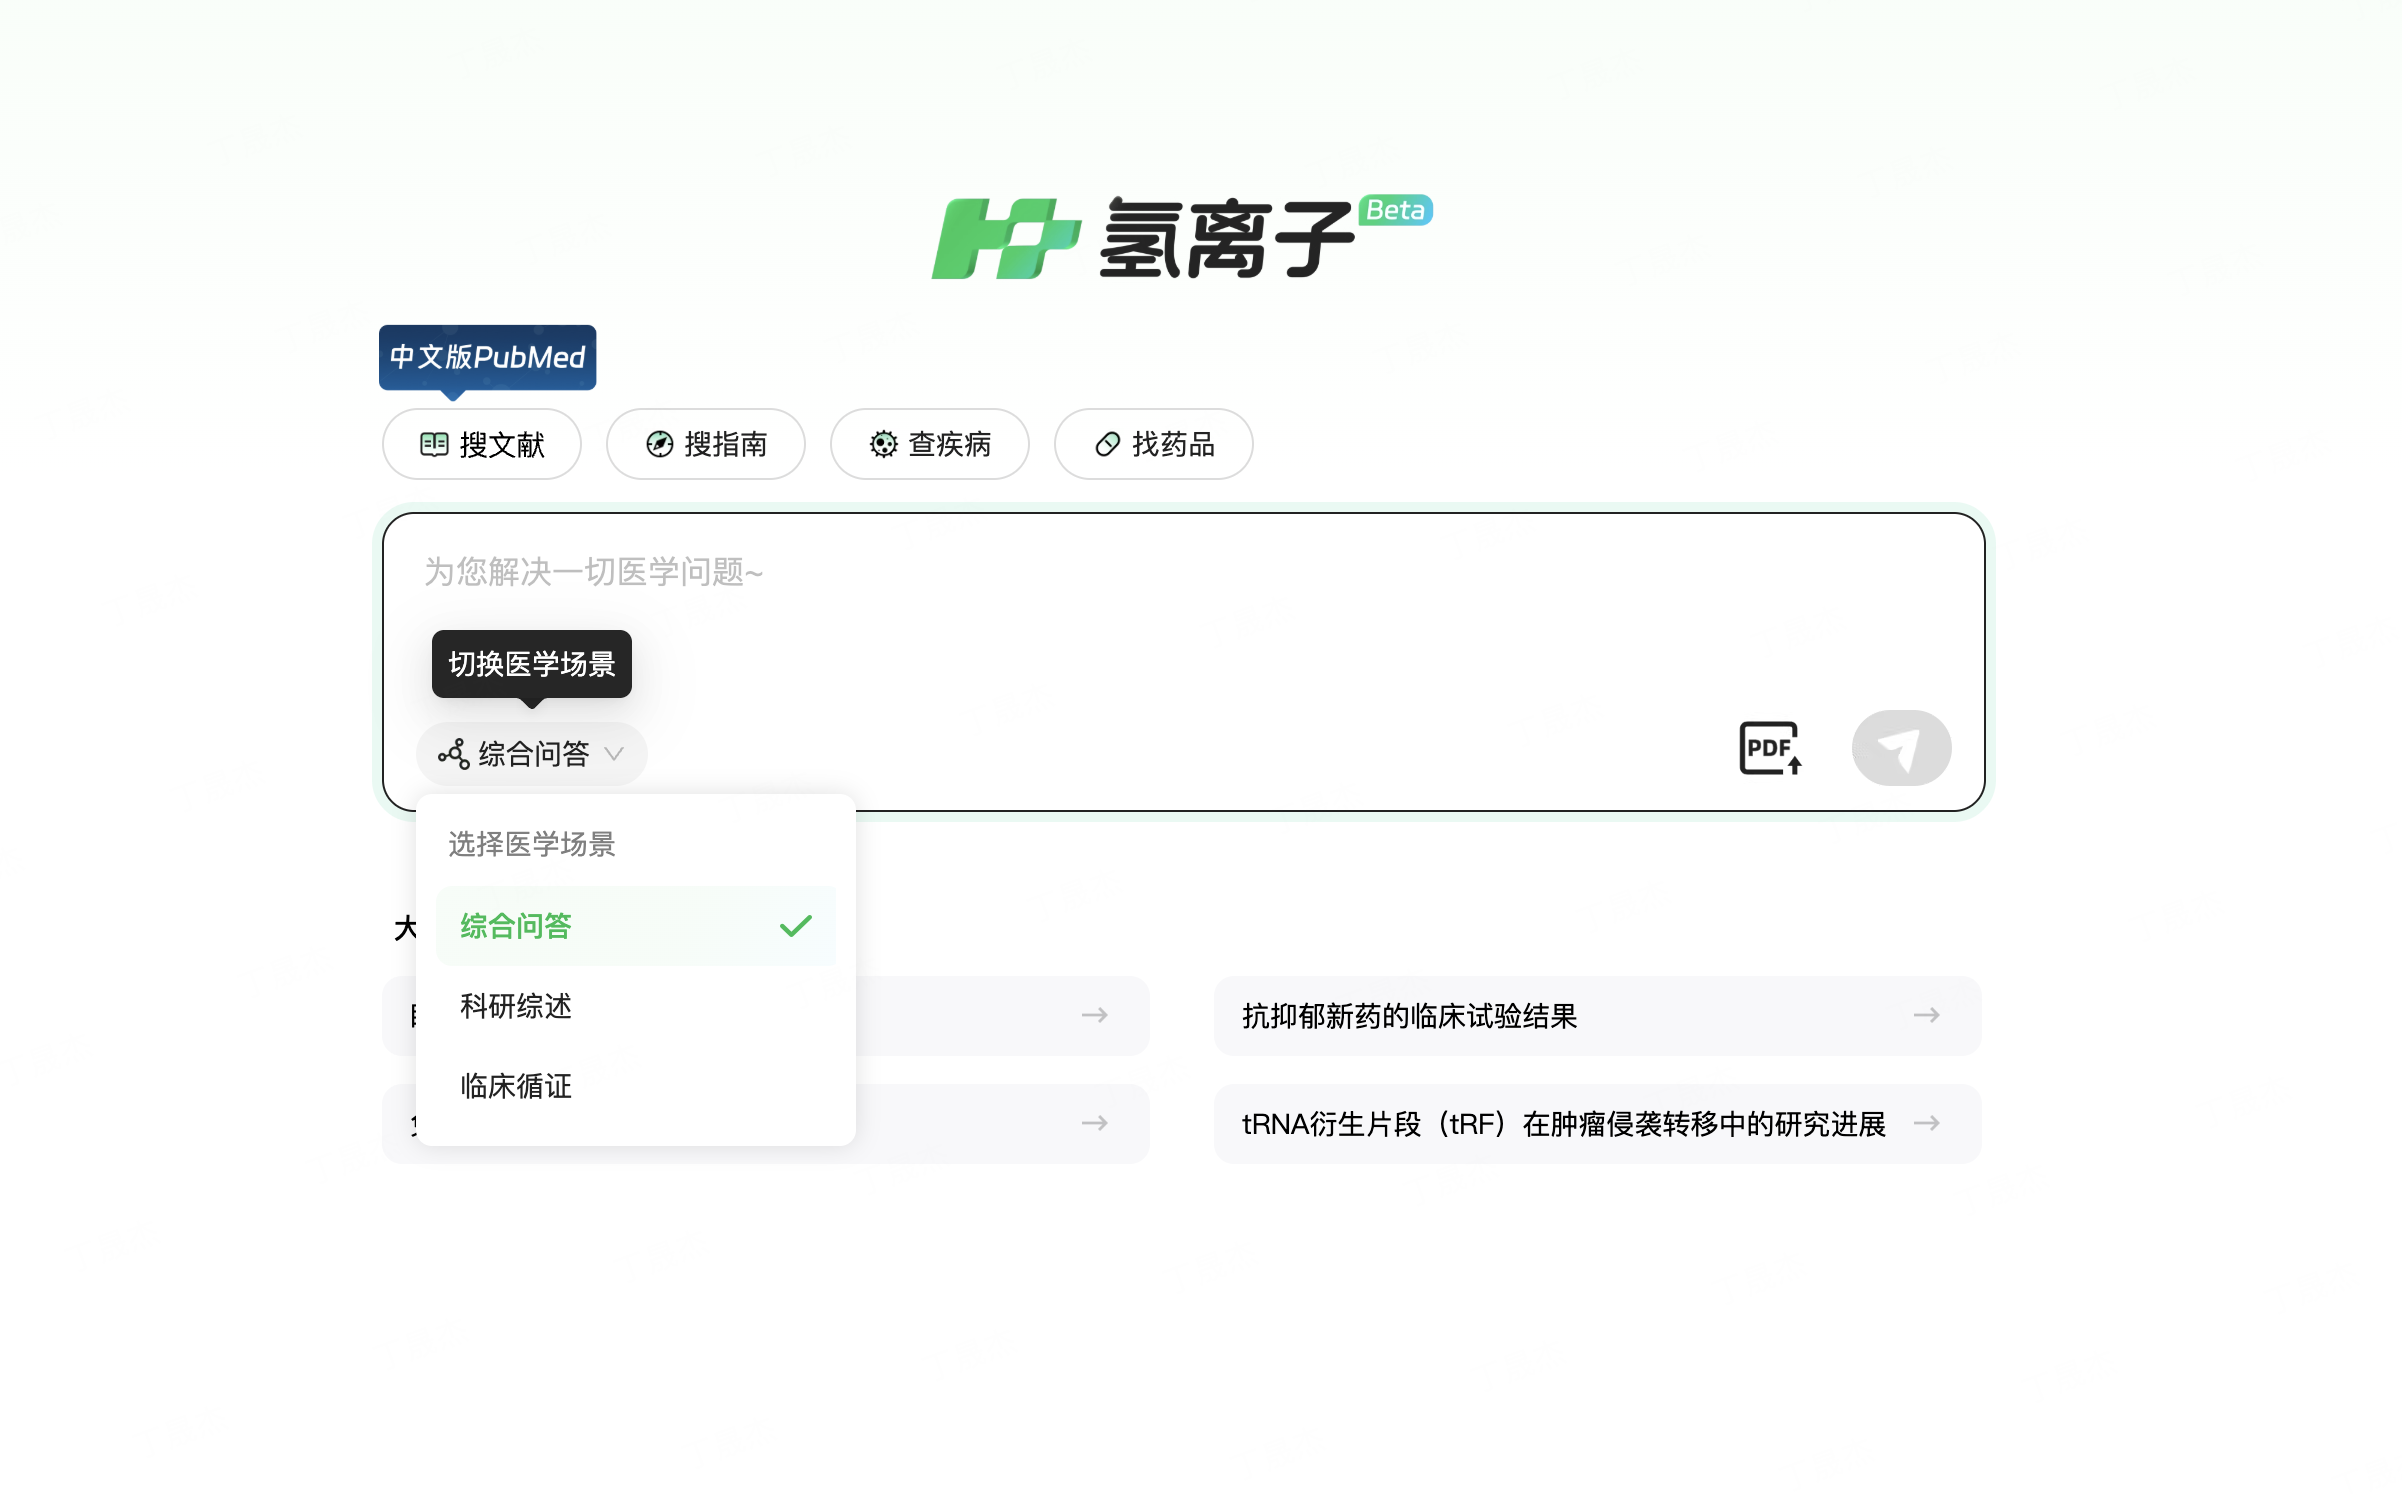Expand the 综合问答 scene dropdown chevron
This screenshot has width=2402, height=1494.
(617, 755)
